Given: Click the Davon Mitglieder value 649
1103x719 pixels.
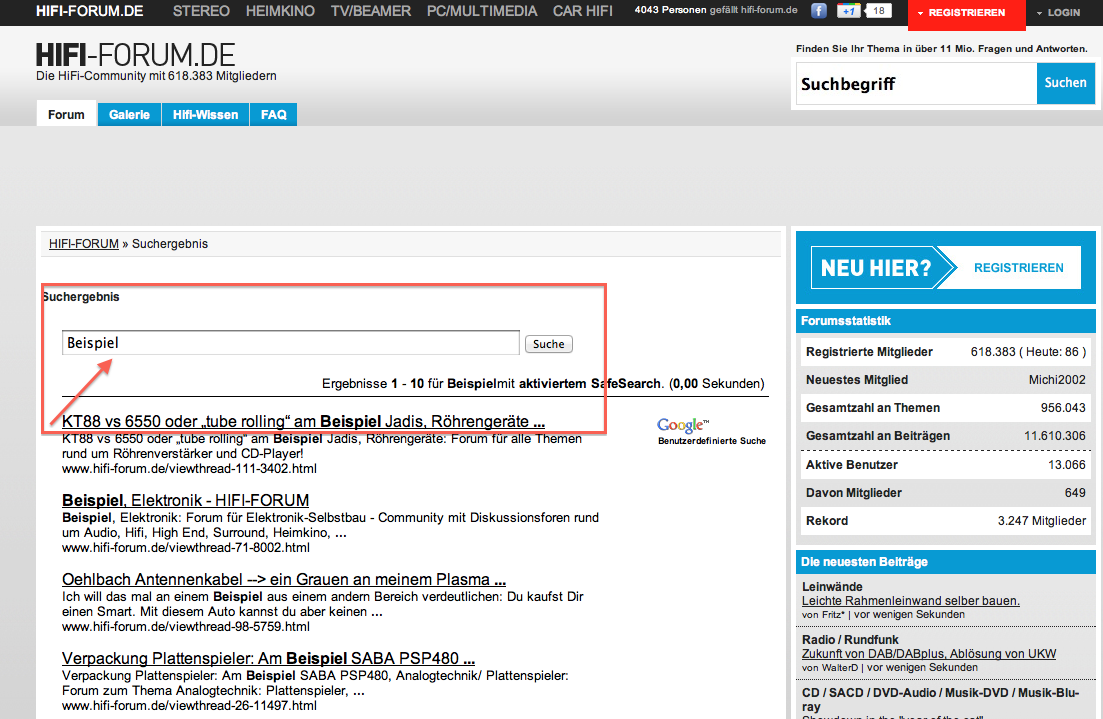Looking at the screenshot, I should [x=1075, y=493].
